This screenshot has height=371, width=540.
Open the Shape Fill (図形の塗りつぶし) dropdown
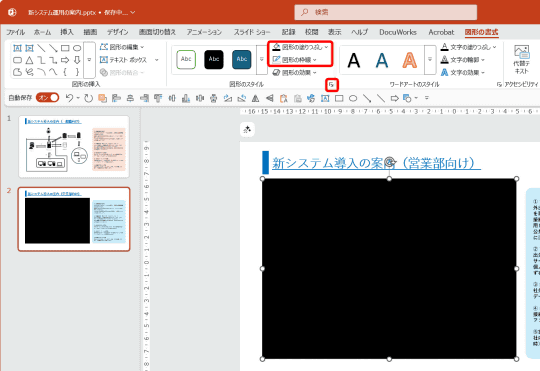tap(300, 47)
